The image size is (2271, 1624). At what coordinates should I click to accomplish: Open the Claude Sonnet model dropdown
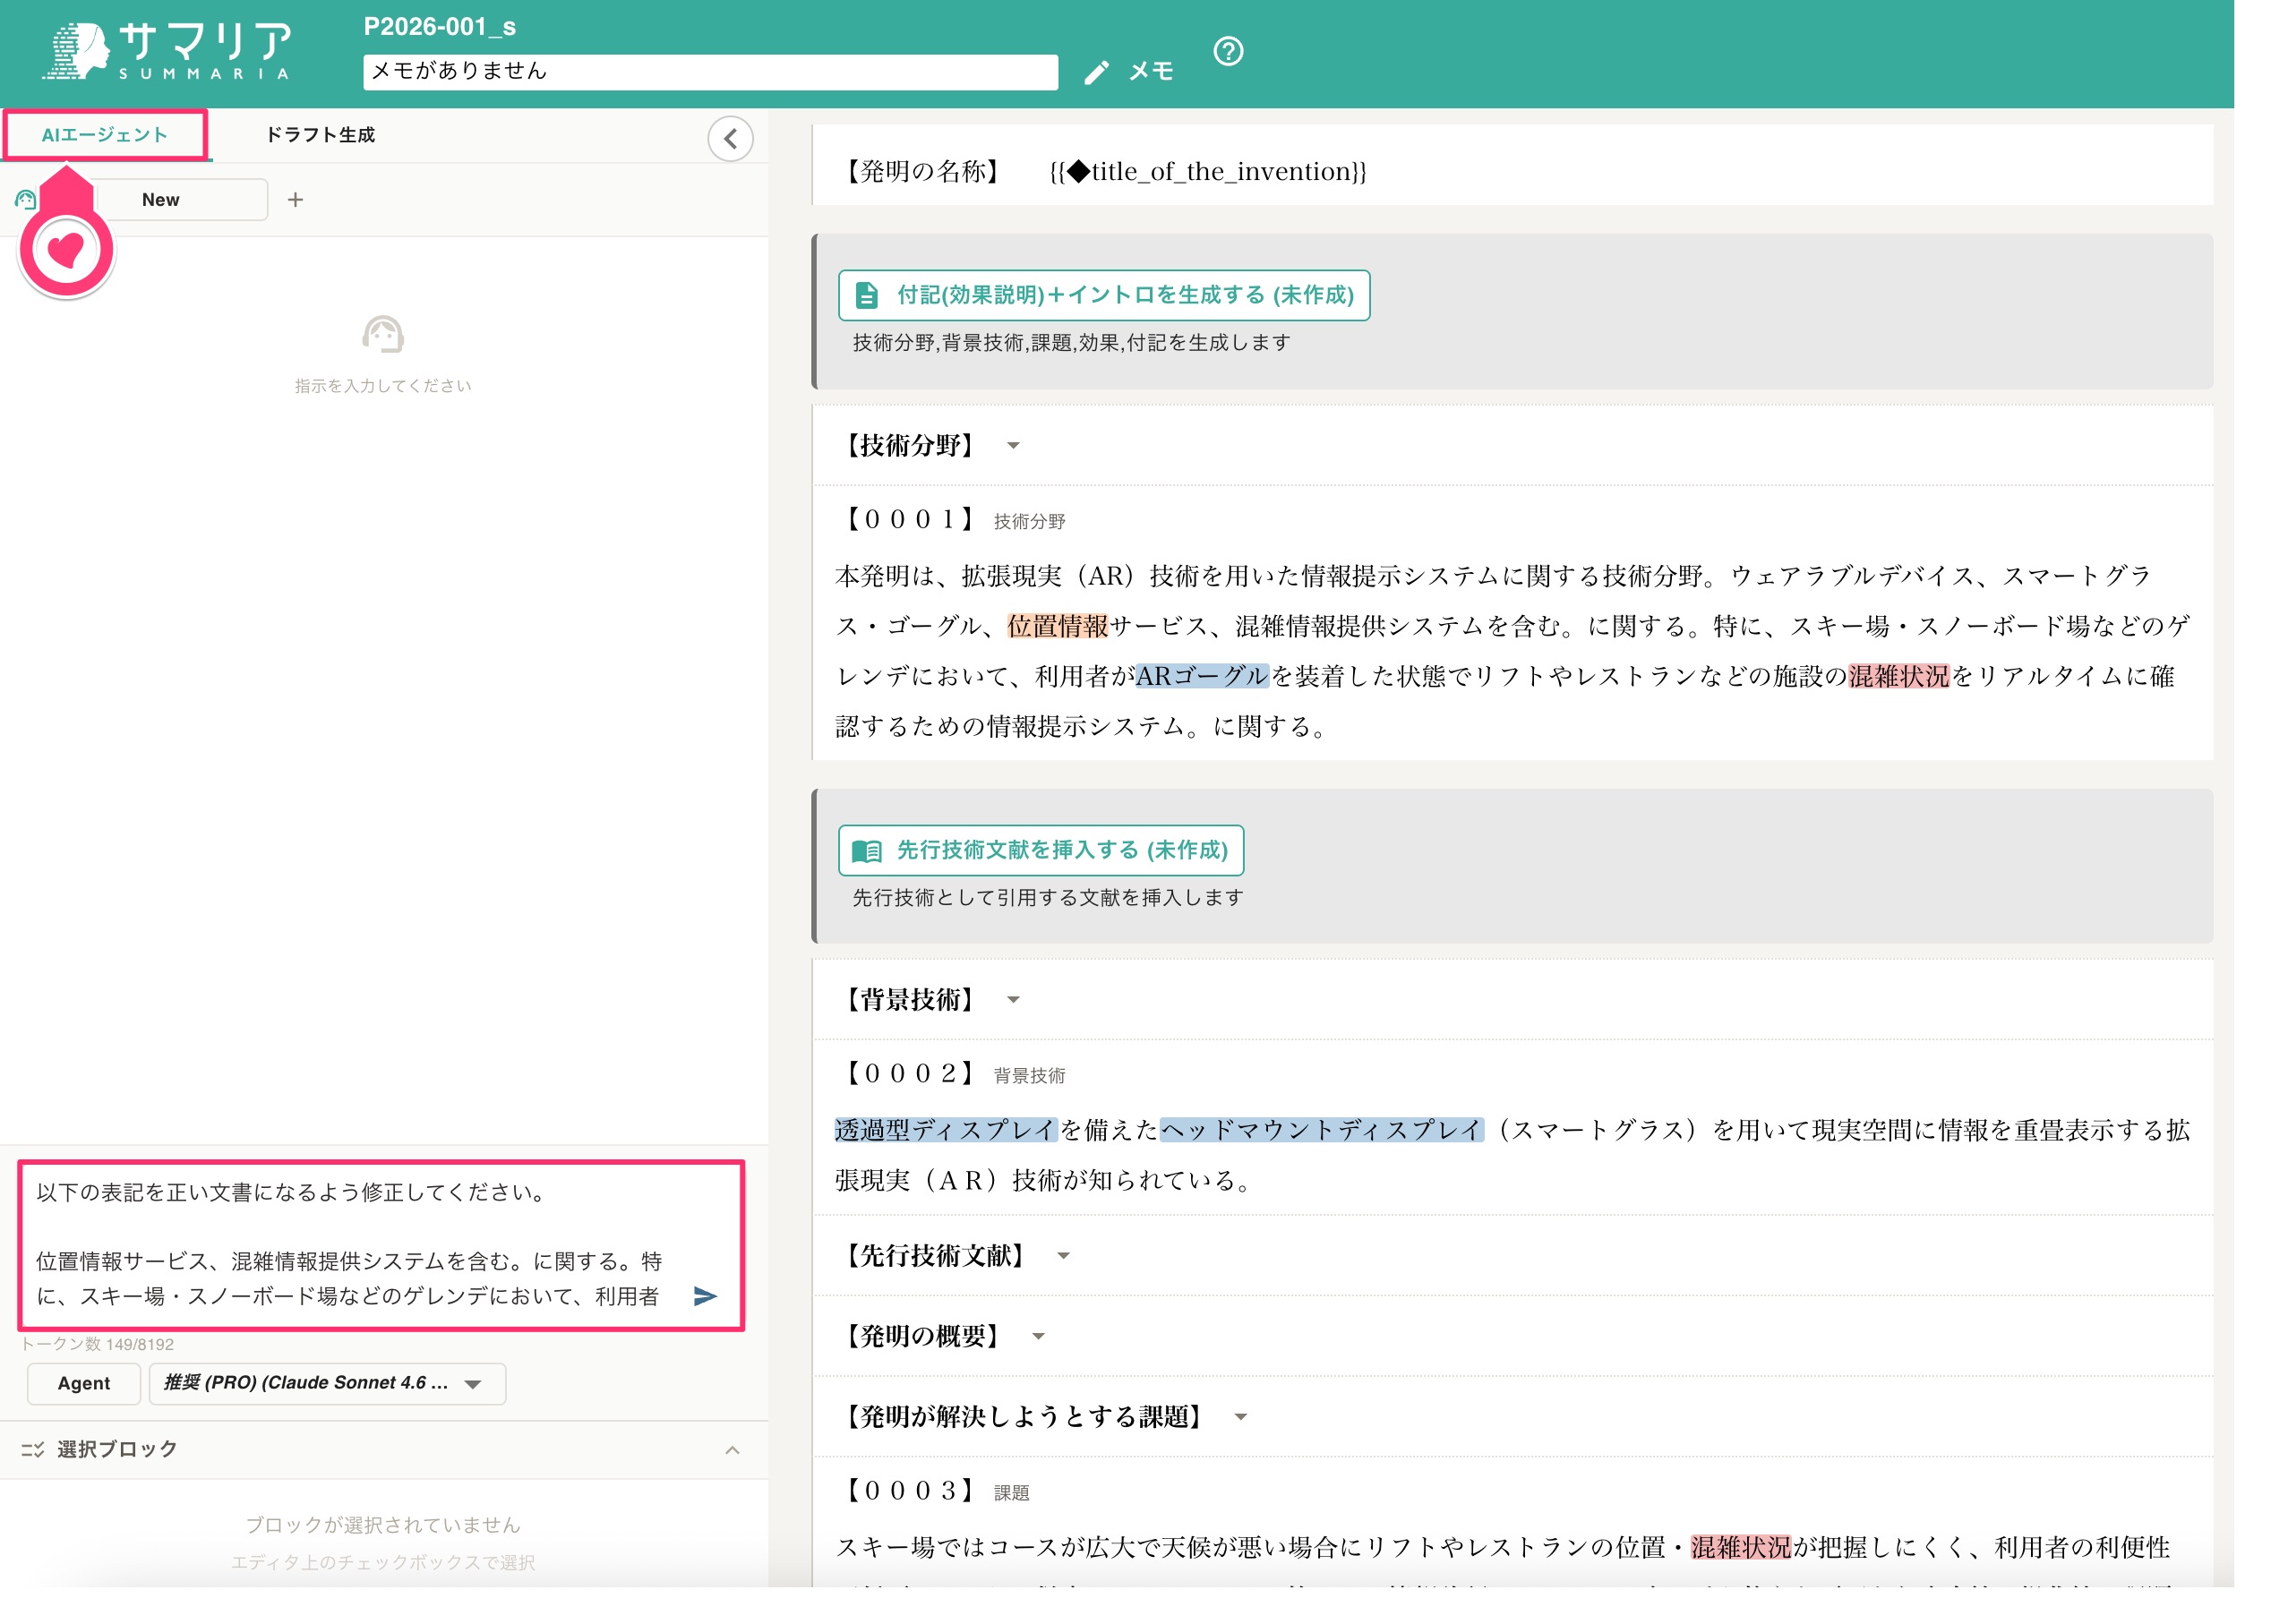[x=327, y=1383]
